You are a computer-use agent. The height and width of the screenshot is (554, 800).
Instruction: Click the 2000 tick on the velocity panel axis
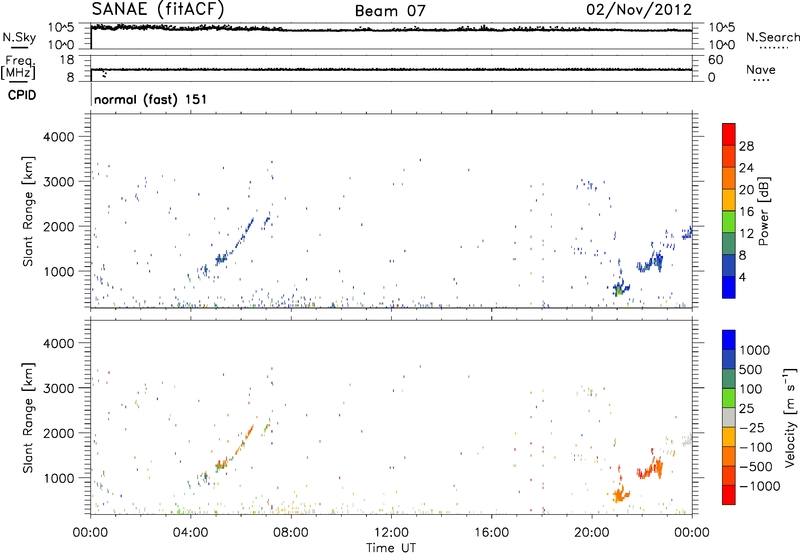tap(59, 433)
